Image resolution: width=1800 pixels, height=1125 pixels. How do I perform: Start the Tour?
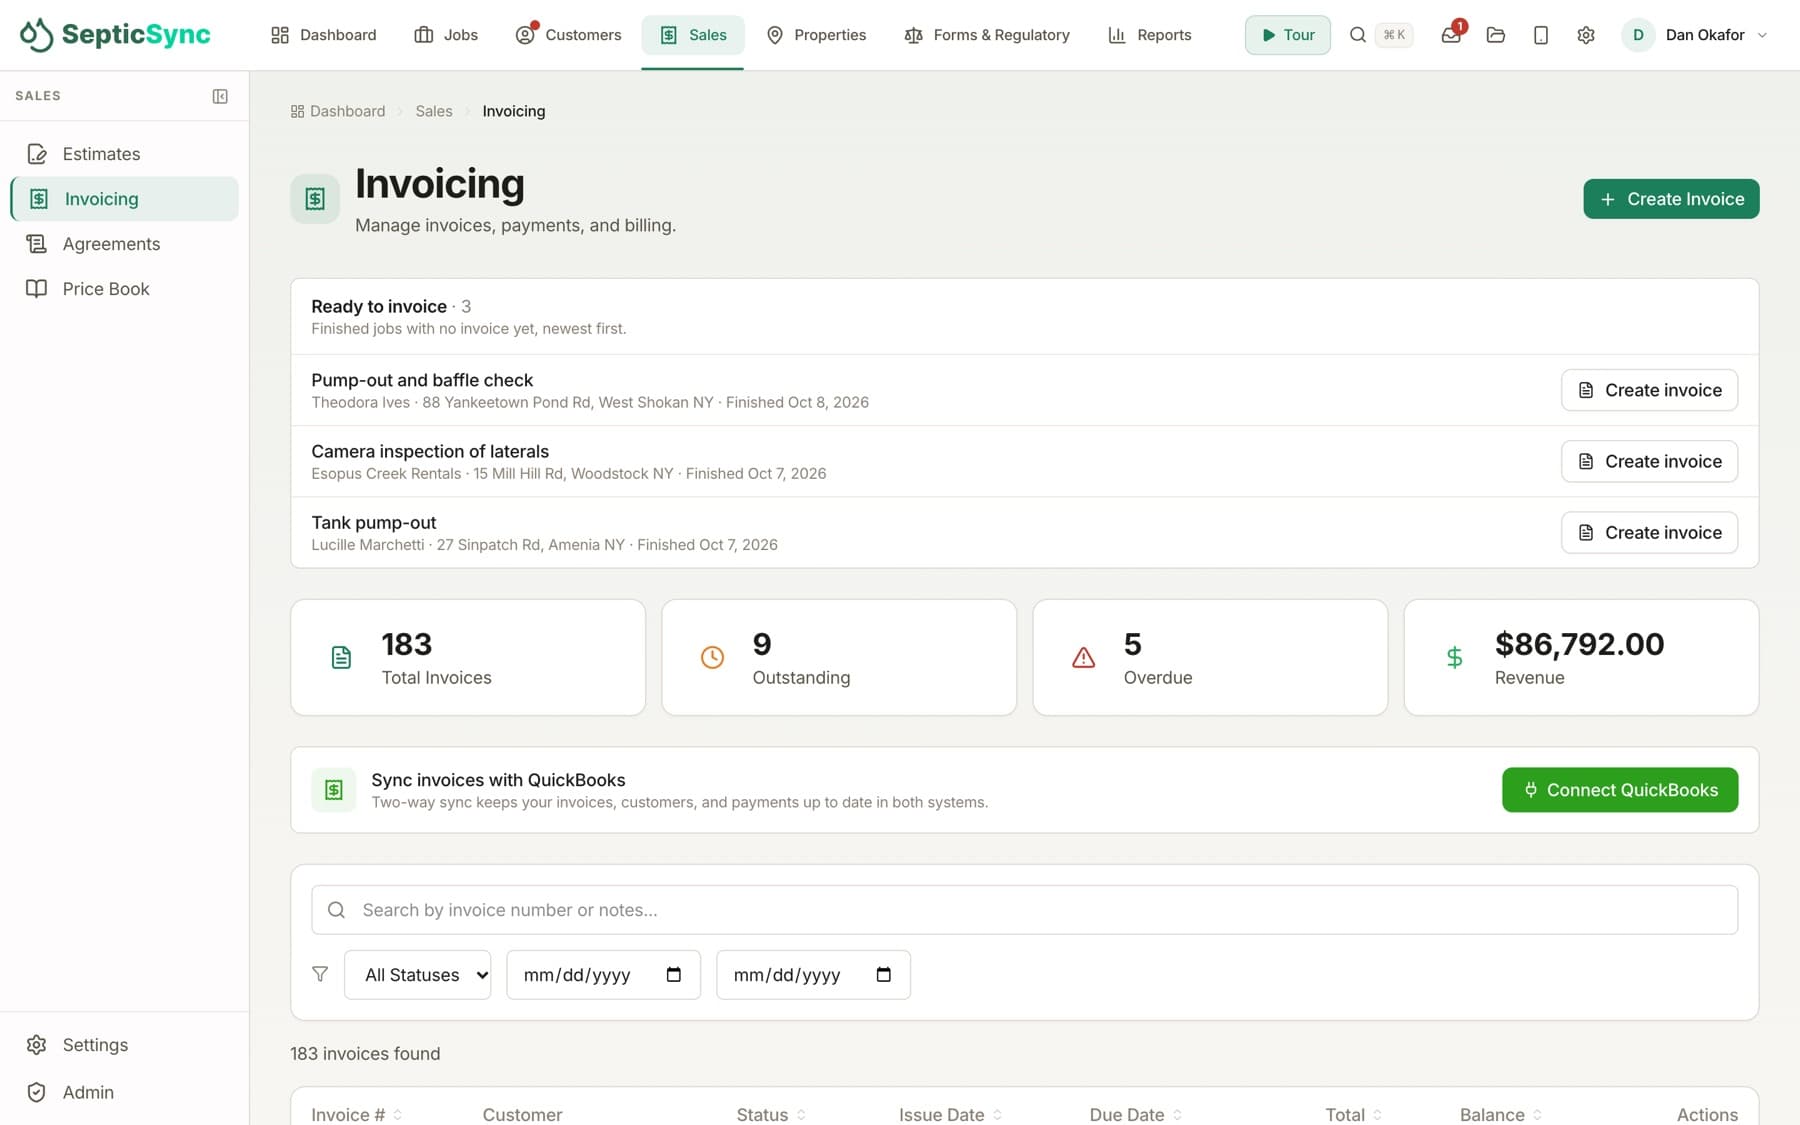1288,35
